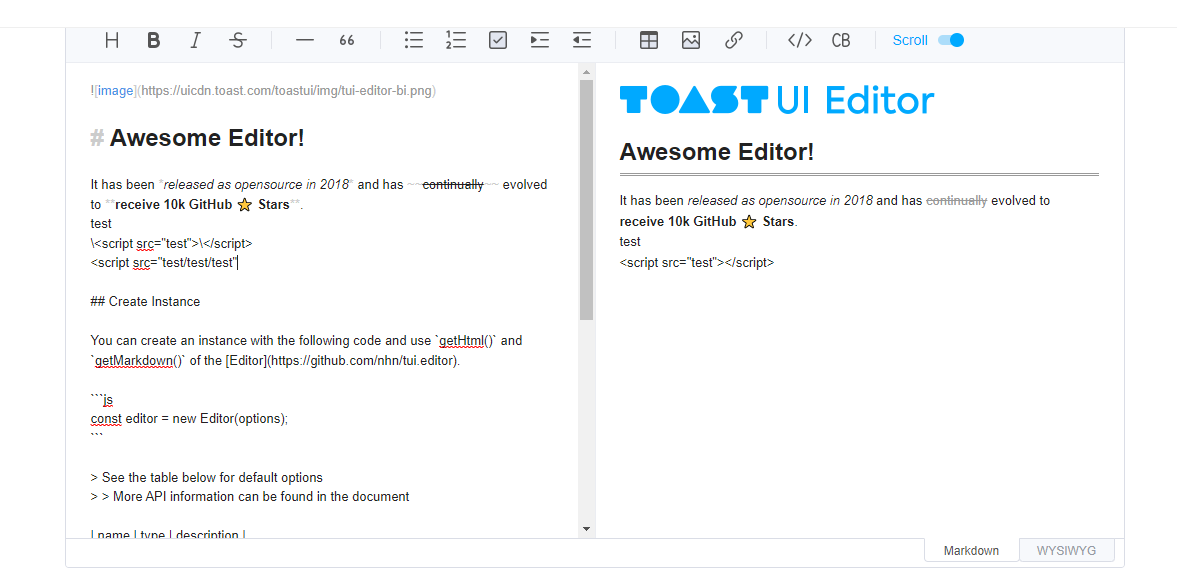This screenshot has width=1177, height=588.
Task: Switch to the Markdown tab
Action: coord(970,550)
